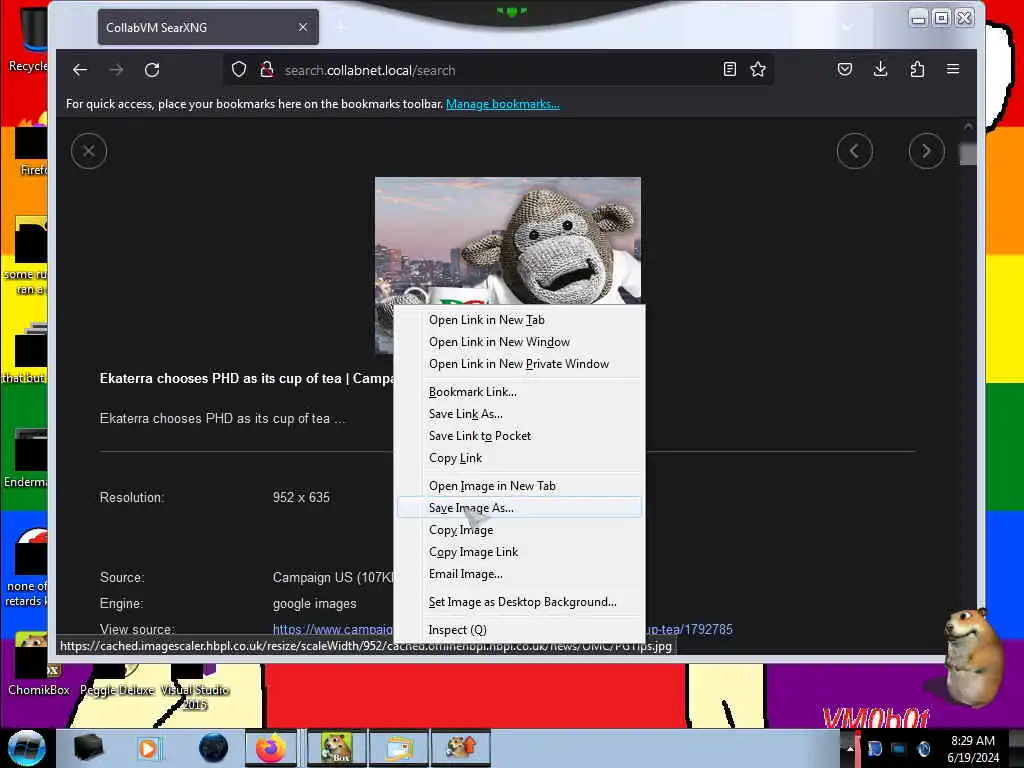Click the Ekaterra chooses PHD title heading
Viewport: 1024px width, 768px height.
coord(247,379)
